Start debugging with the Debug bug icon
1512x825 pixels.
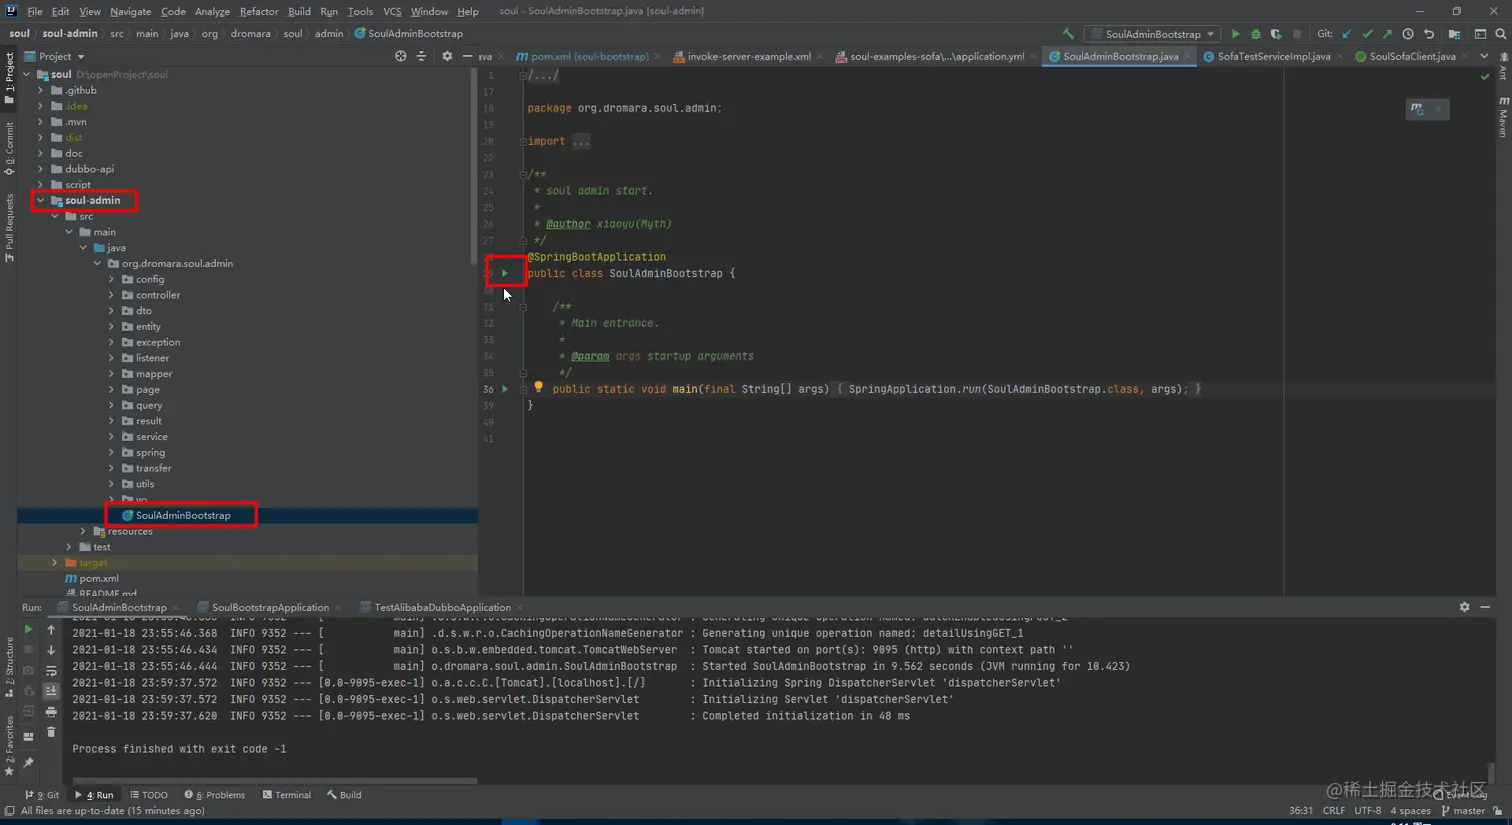pyautogui.click(x=1256, y=34)
